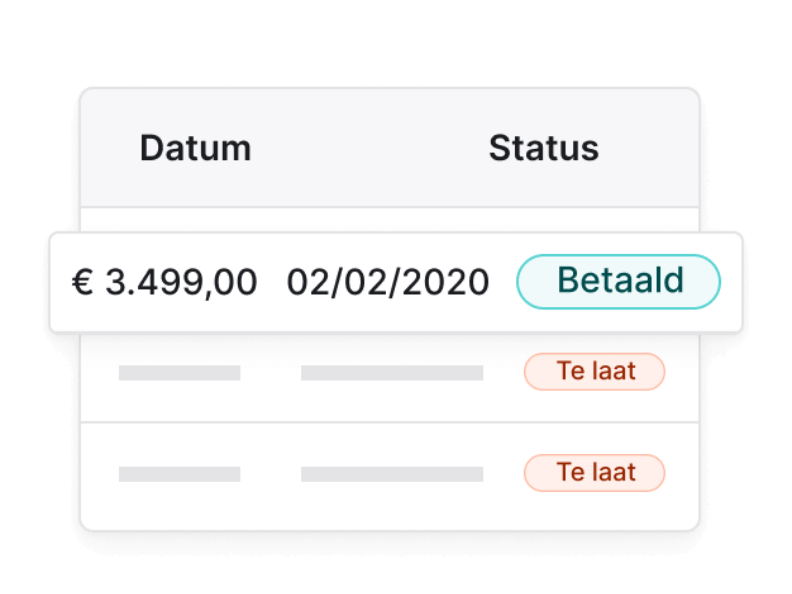
Task: Click the euro currency symbol
Action: tap(82, 282)
